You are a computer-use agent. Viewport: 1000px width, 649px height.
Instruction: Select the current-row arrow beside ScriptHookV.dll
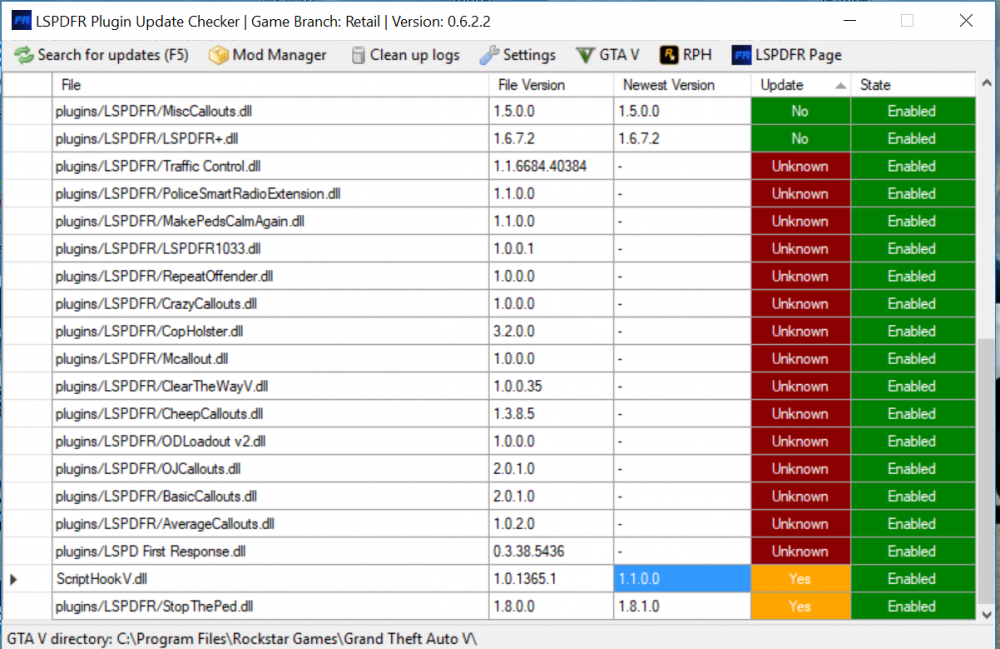[13, 579]
